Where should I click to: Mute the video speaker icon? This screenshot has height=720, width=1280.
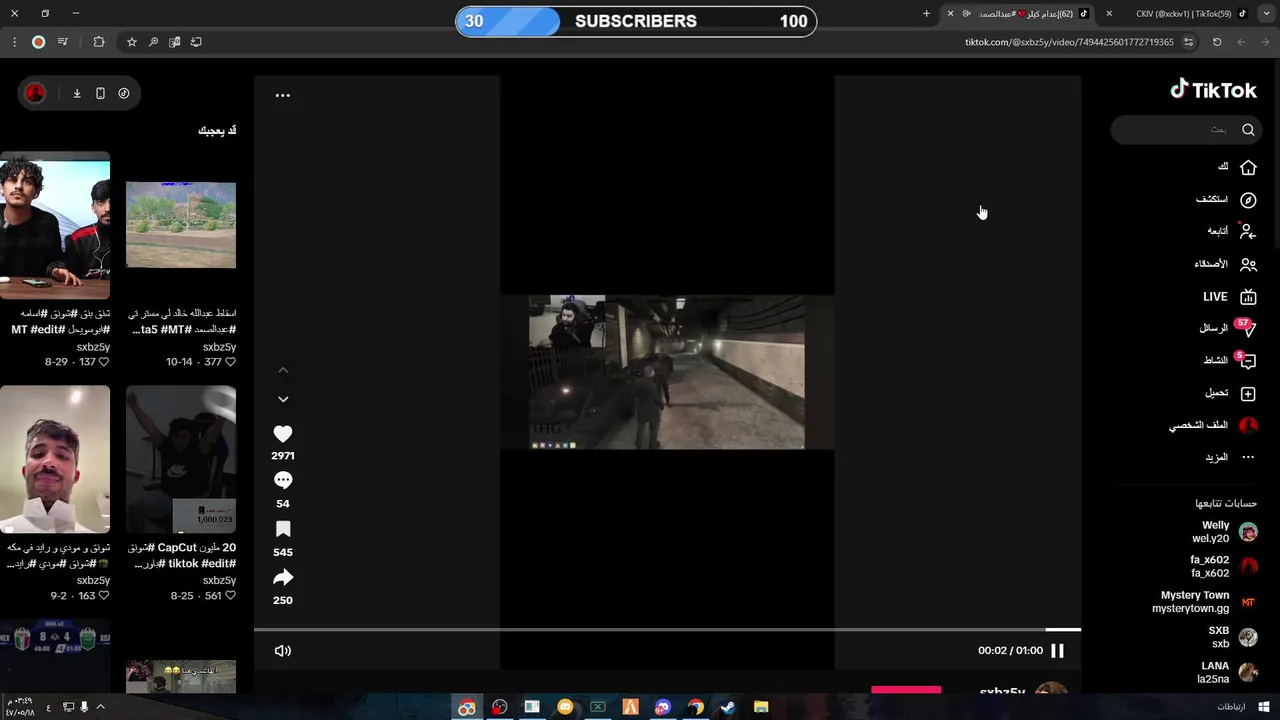click(283, 651)
